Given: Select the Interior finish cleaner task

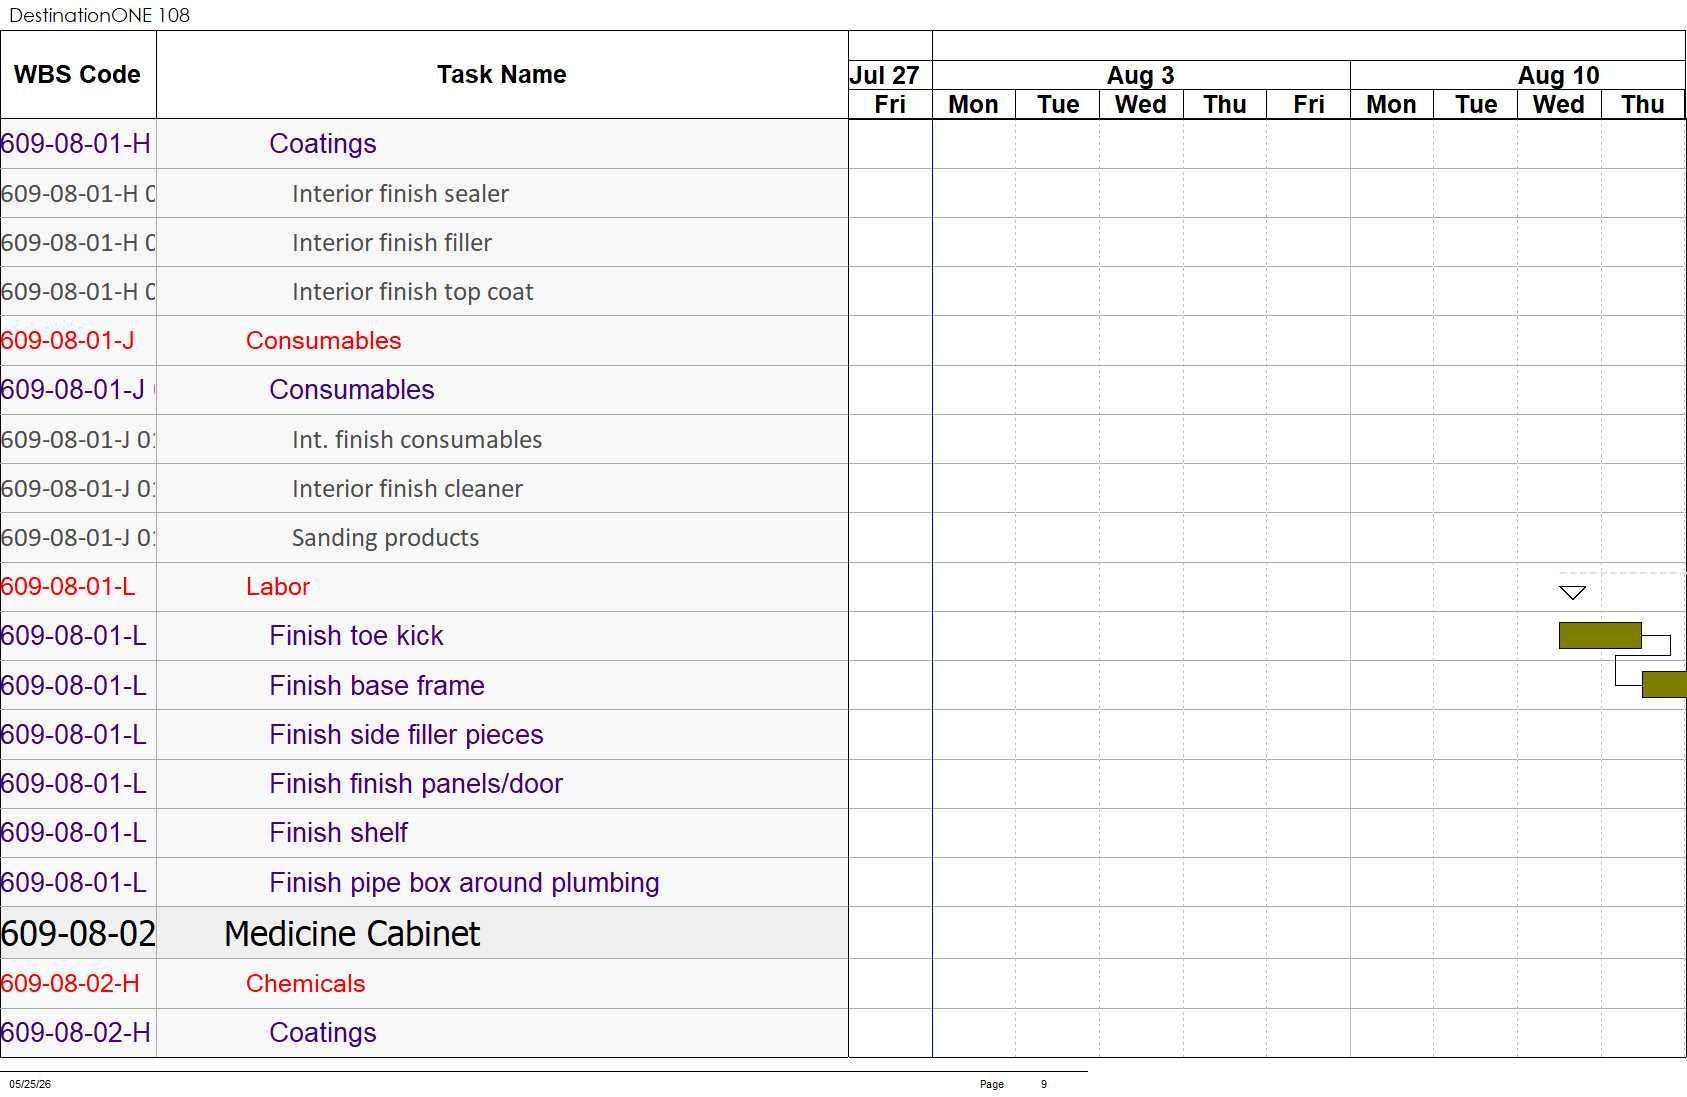Looking at the screenshot, I should [407, 489].
